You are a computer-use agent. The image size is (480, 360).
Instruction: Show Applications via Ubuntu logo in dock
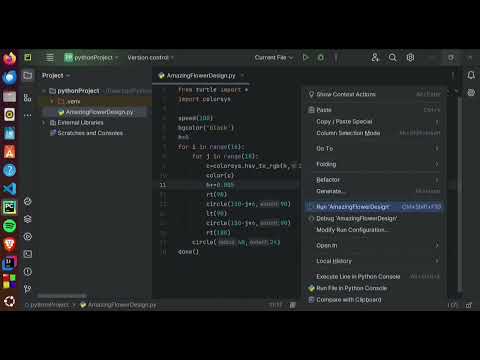coord(9,302)
